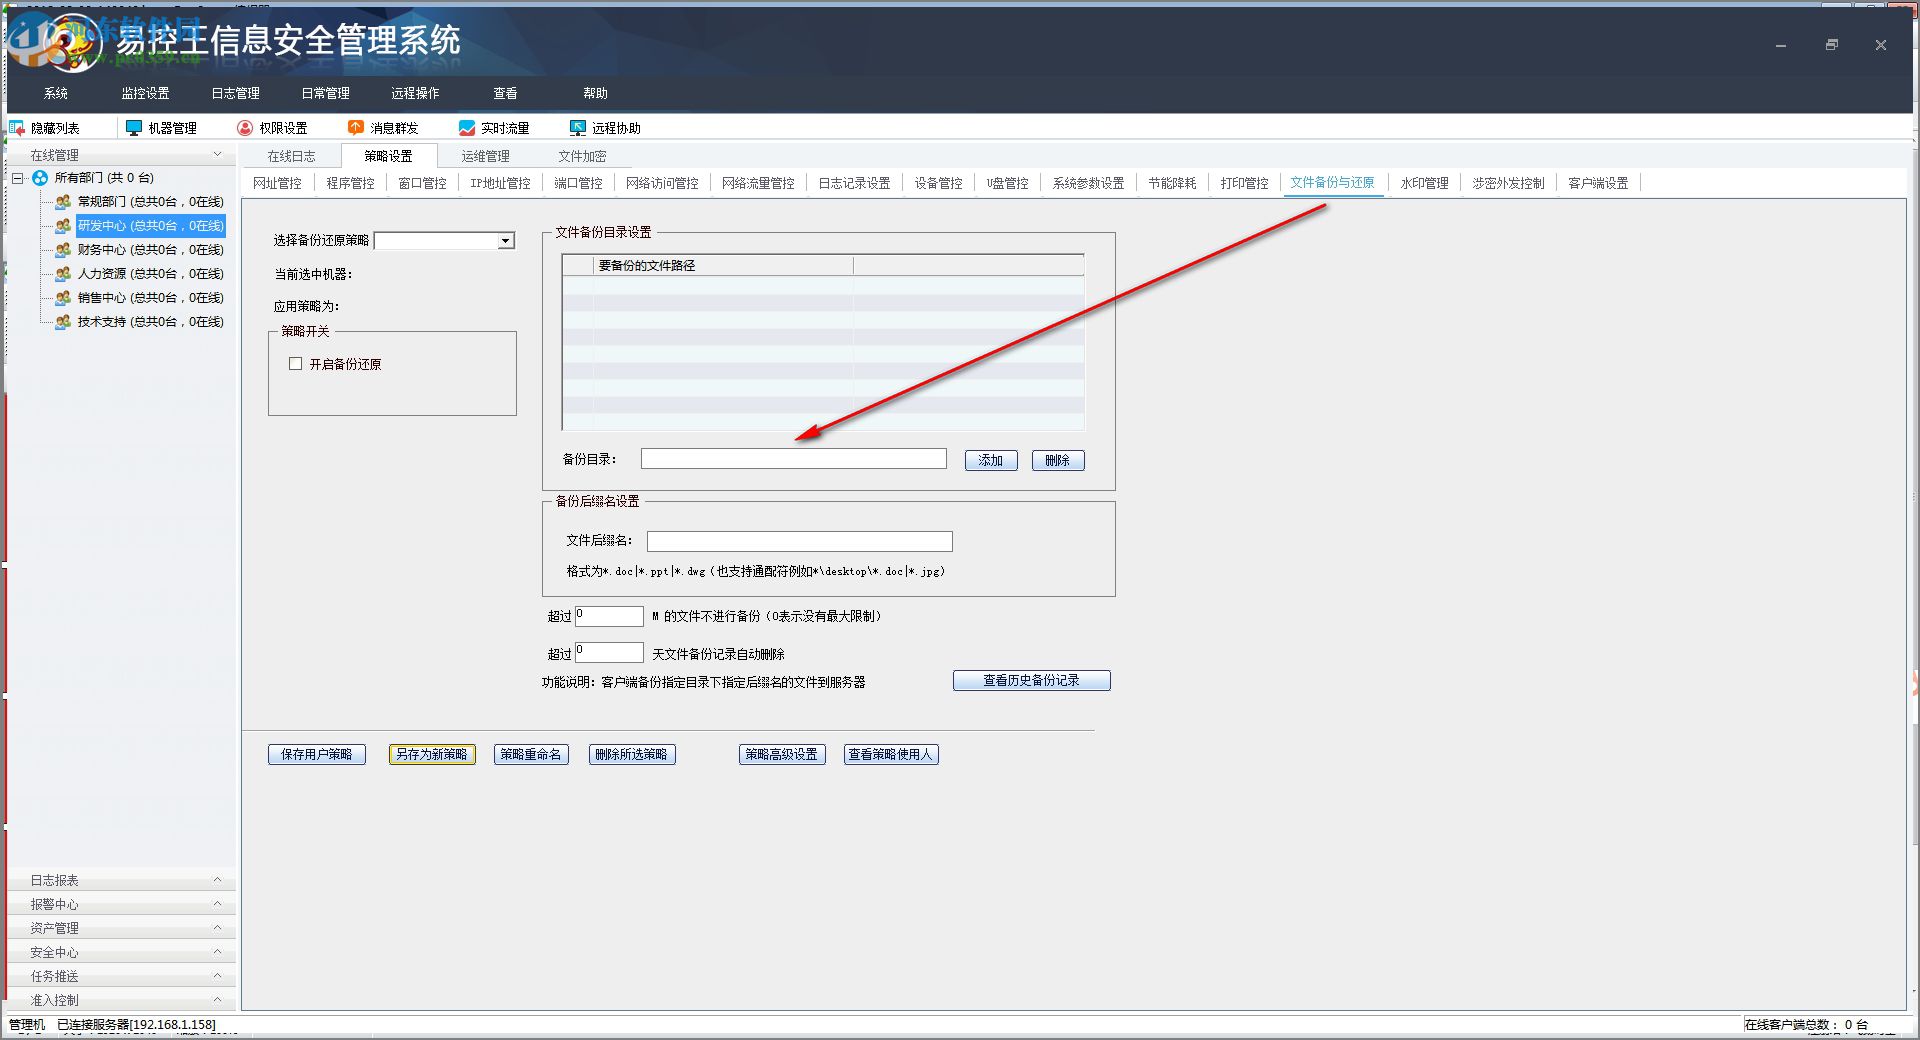Open the 远程操作 menu
This screenshot has width=1920, height=1040.
pos(415,93)
